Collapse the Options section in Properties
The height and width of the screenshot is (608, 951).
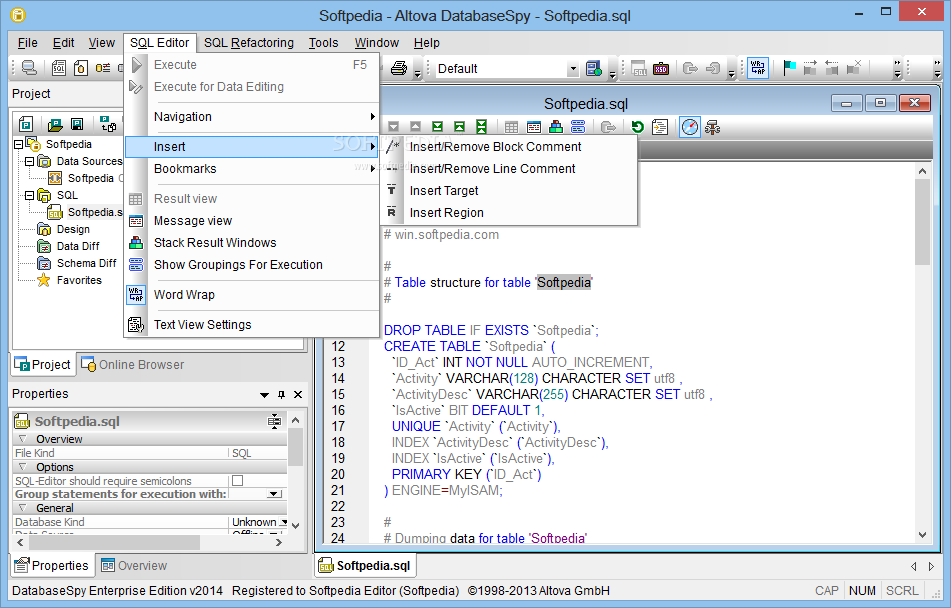(22, 467)
